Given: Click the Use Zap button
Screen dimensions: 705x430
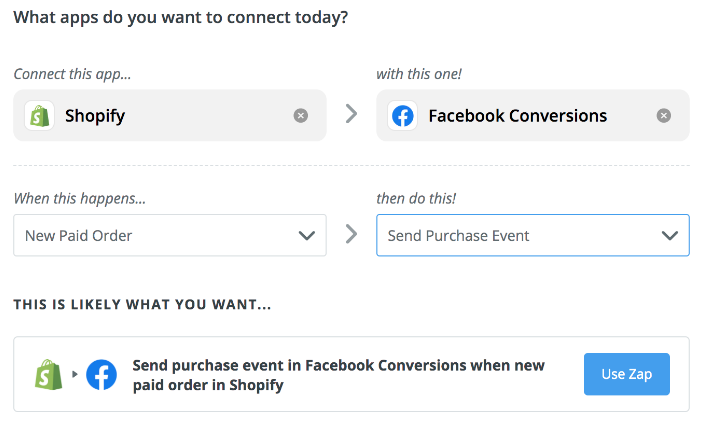Looking at the screenshot, I should pos(627,374).
